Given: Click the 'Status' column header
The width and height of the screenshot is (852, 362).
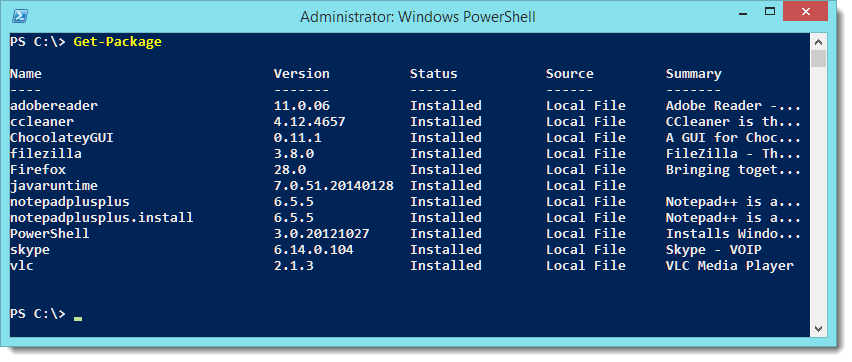Looking at the screenshot, I should point(434,73).
